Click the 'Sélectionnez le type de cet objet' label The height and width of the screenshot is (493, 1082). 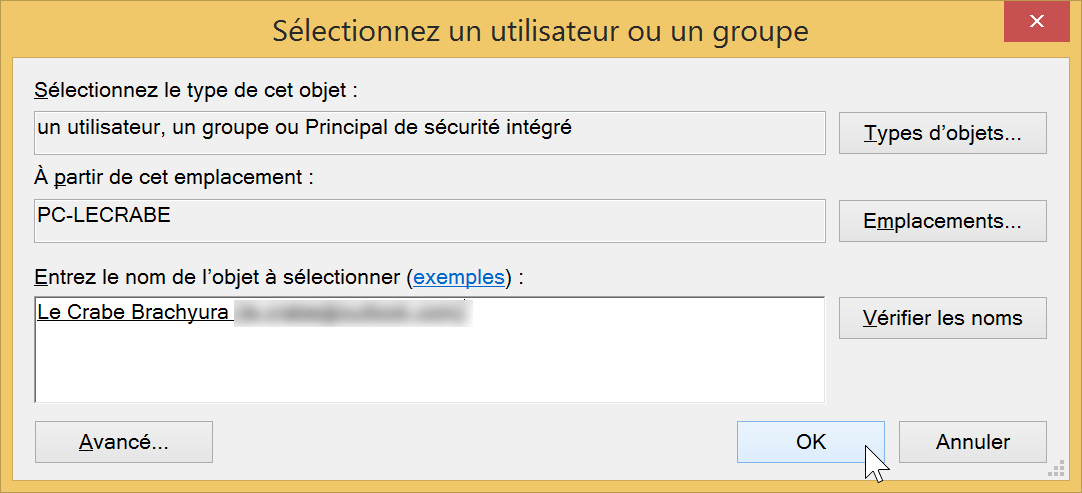(198, 90)
